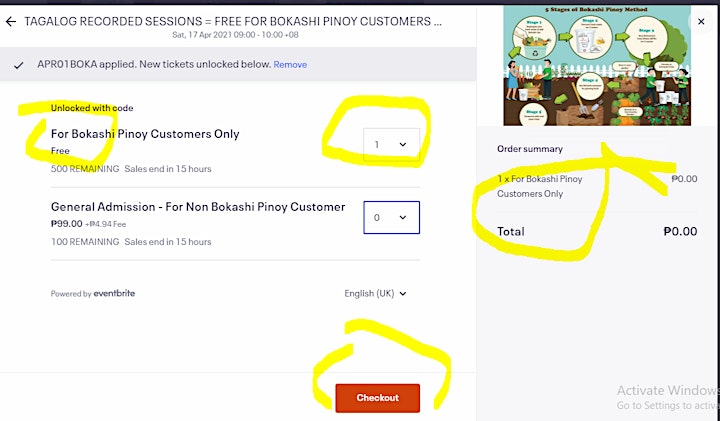Click the Activate Windows watermark text
This screenshot has height=421, width=720.
point(668,391)
